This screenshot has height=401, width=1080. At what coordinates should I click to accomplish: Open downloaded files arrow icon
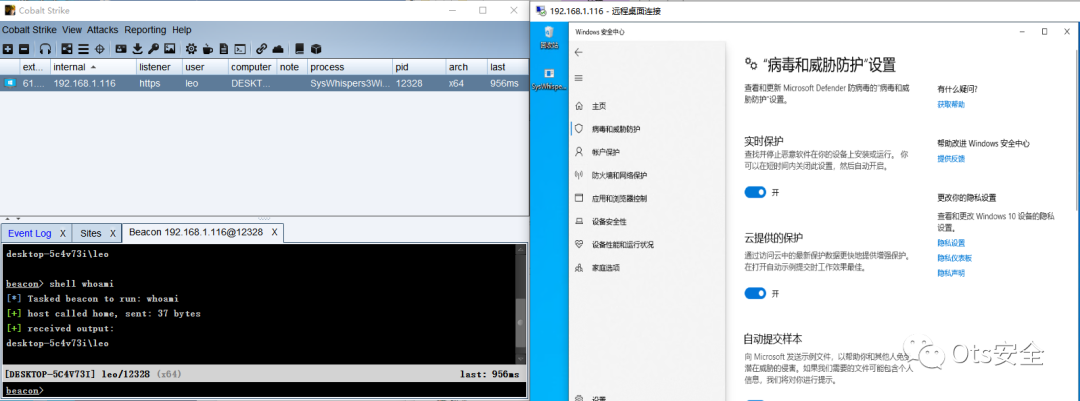(x=137, y=49)
